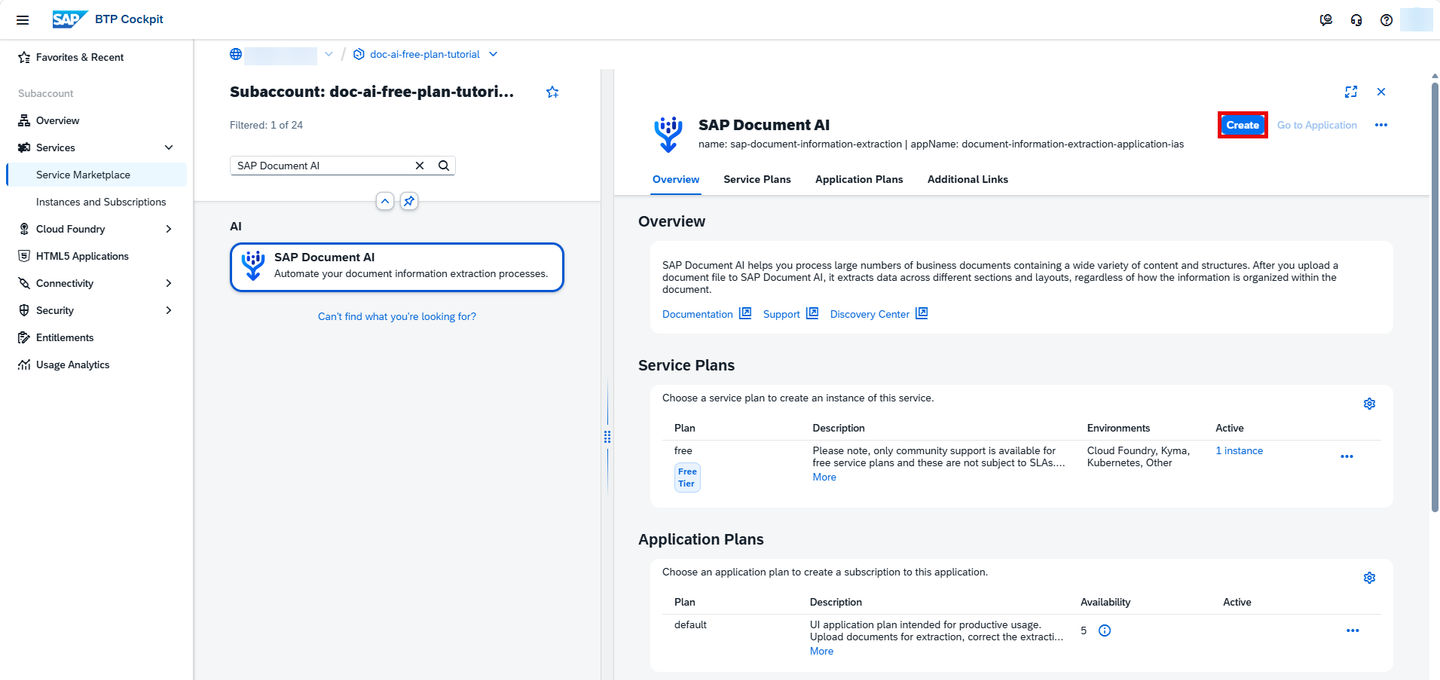
Task: Pin the header with the pin icon
Action: (409, 201)
